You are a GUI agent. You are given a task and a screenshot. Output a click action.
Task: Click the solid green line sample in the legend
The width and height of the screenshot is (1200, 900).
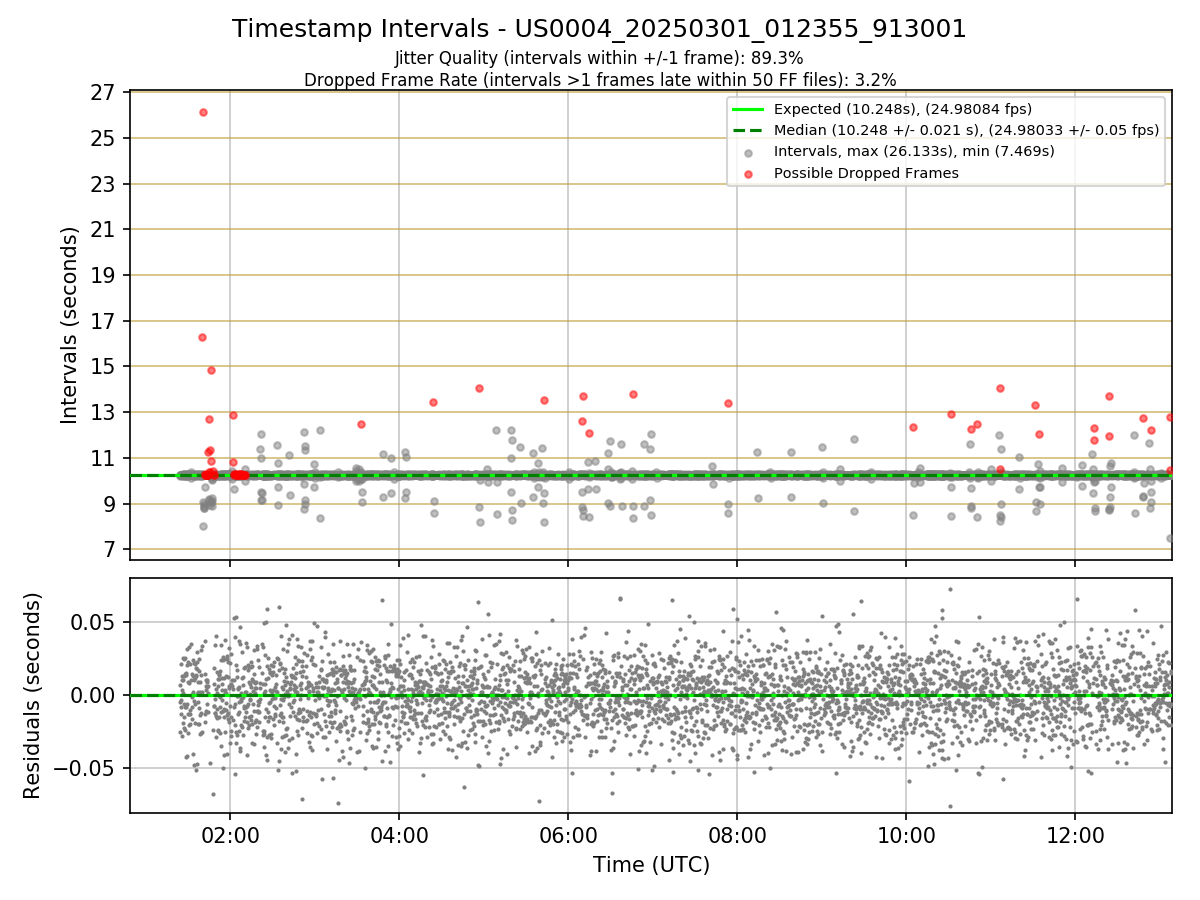[750, 109]
